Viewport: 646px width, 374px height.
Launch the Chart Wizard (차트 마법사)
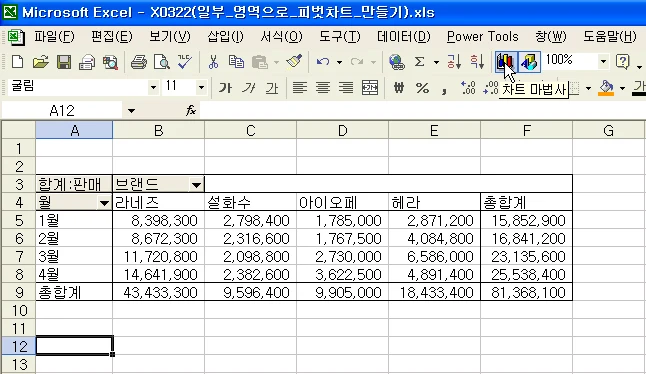(x=505, y=62)
